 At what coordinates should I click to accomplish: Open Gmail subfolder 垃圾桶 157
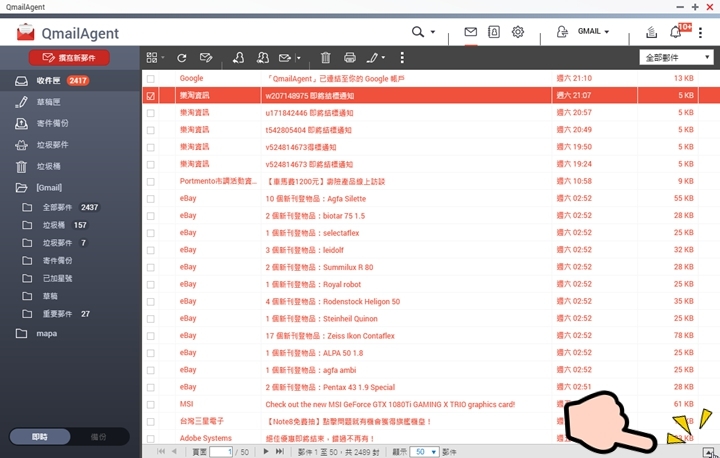coord(70,225)
